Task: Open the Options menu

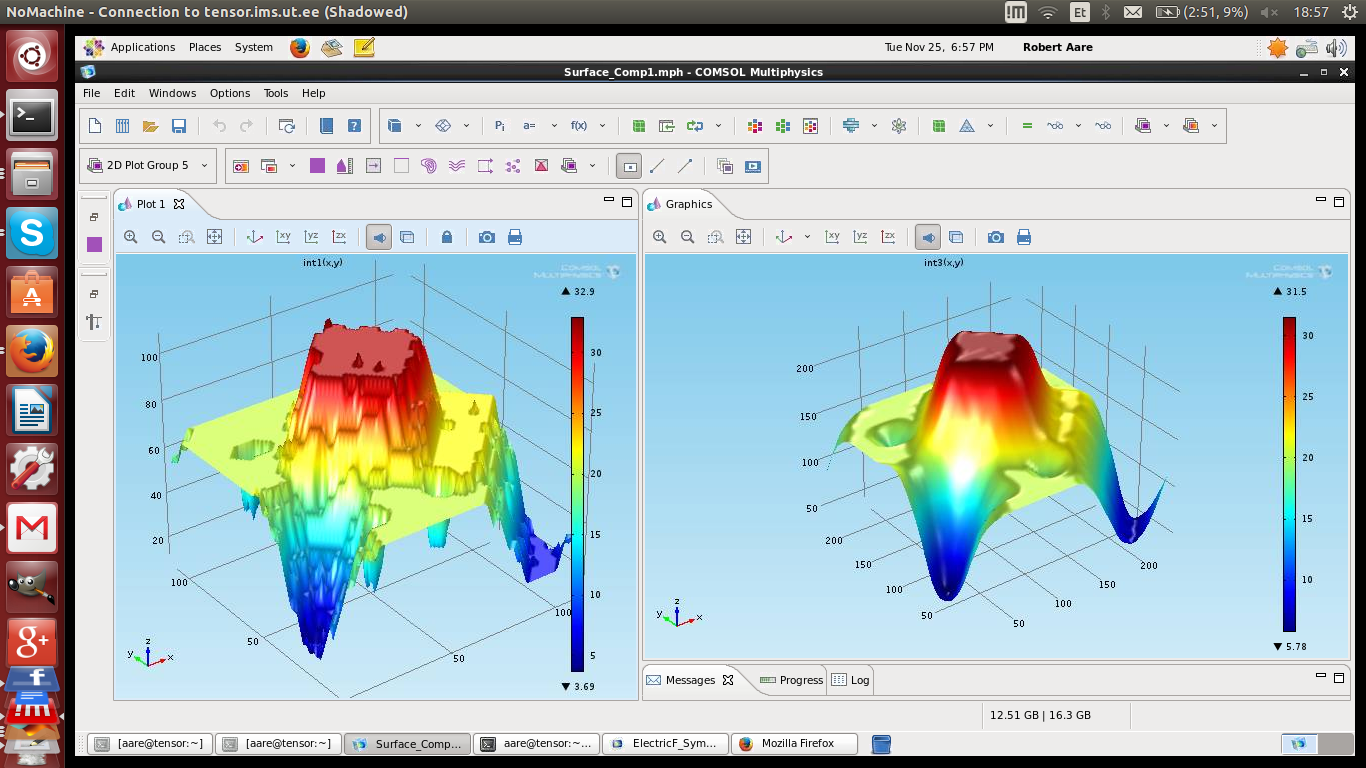Action: pos(229,93)
